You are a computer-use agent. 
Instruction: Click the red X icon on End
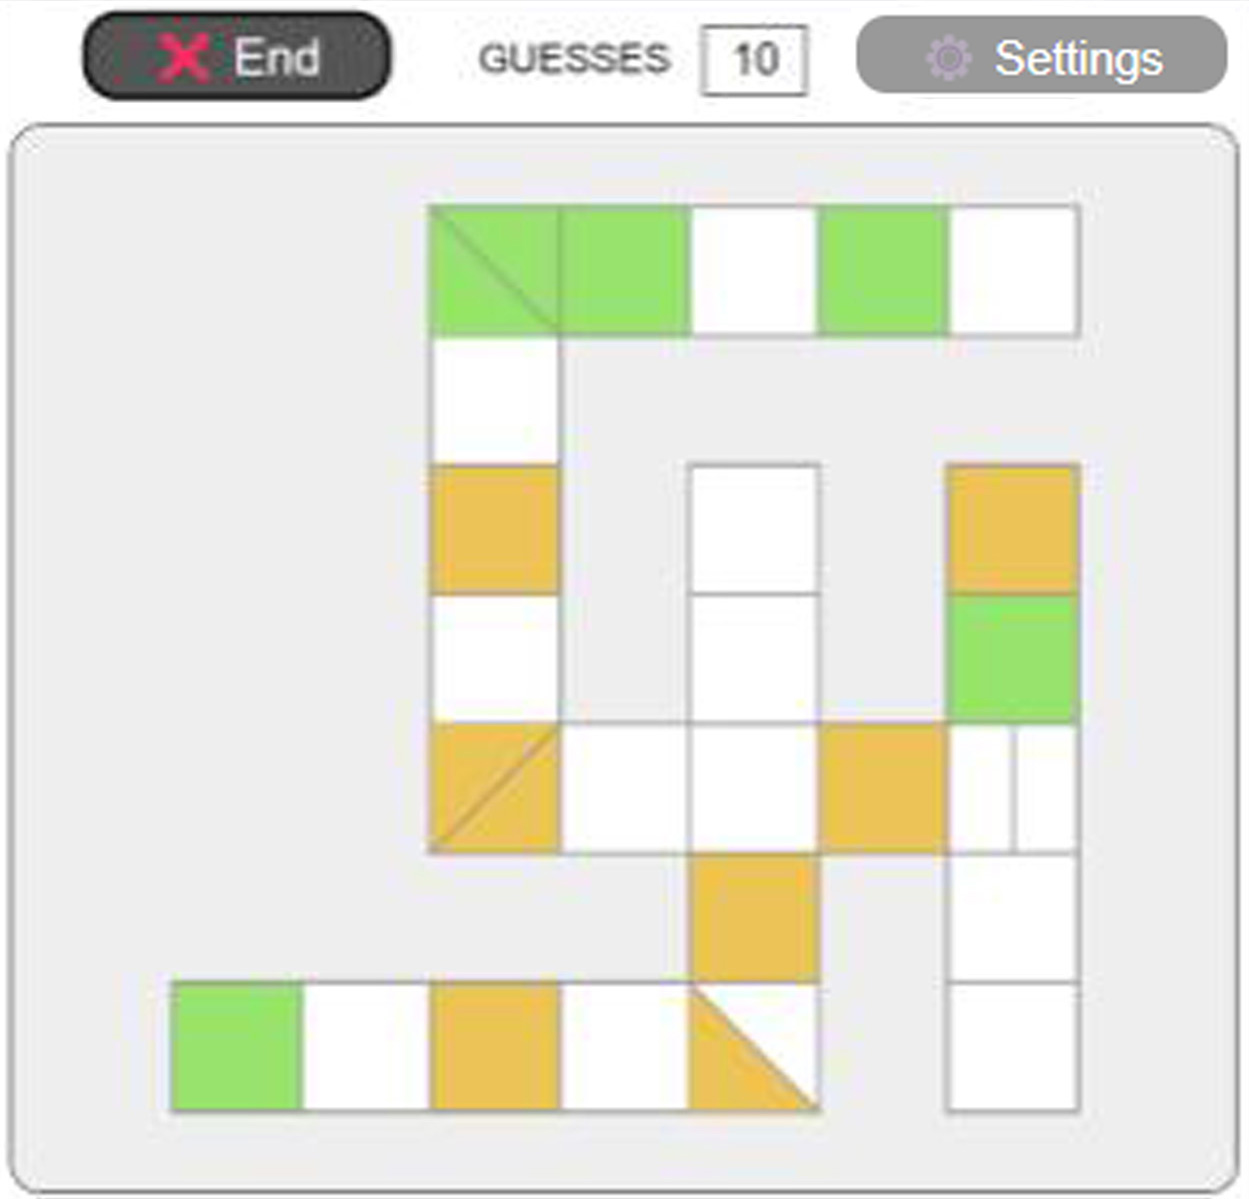[x=184, y=57]
